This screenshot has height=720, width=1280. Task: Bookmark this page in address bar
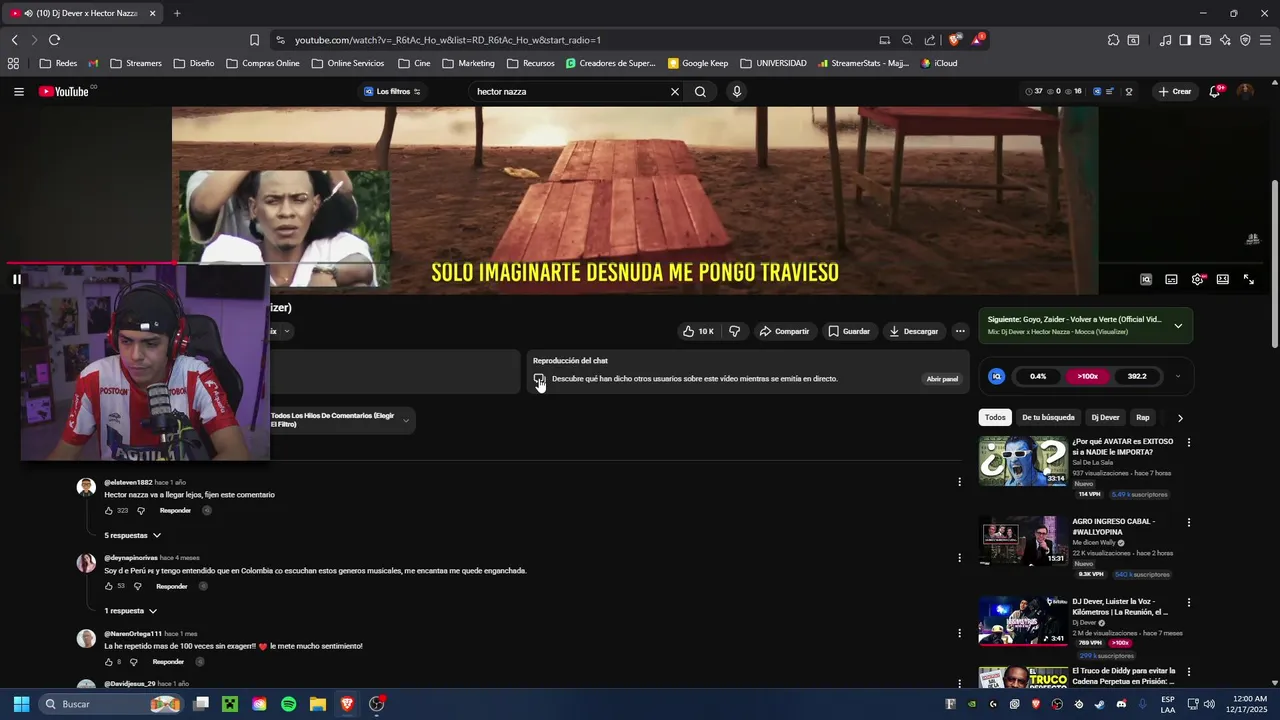point(254,40)
